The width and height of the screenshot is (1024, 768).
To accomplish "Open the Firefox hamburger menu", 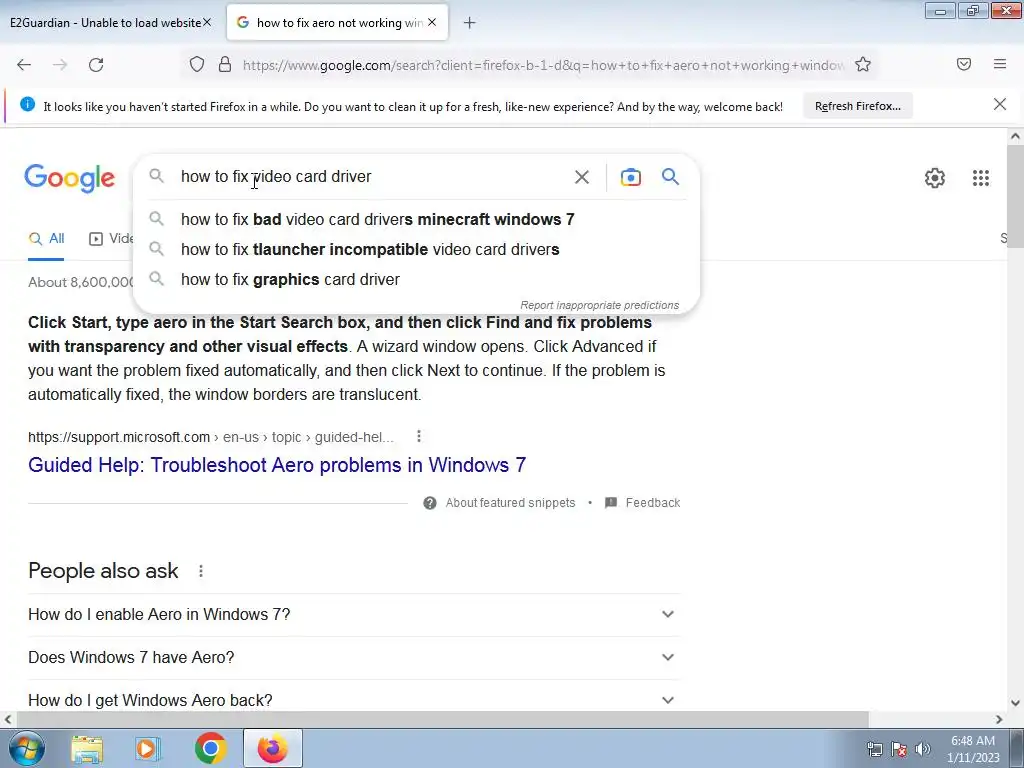I will (1000, 64).
